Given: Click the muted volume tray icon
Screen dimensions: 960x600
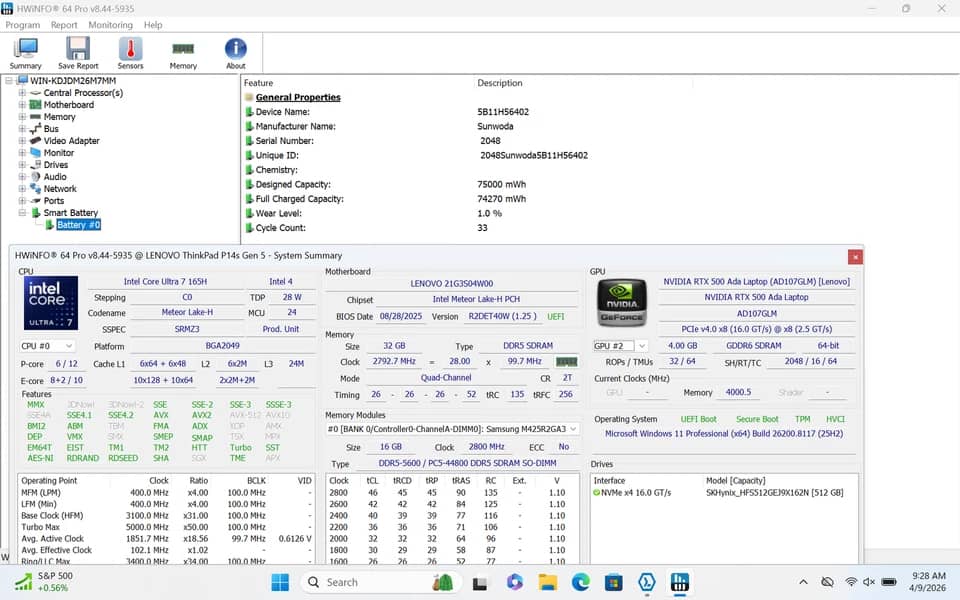Looking at the screenshot, I should [869, 582].
